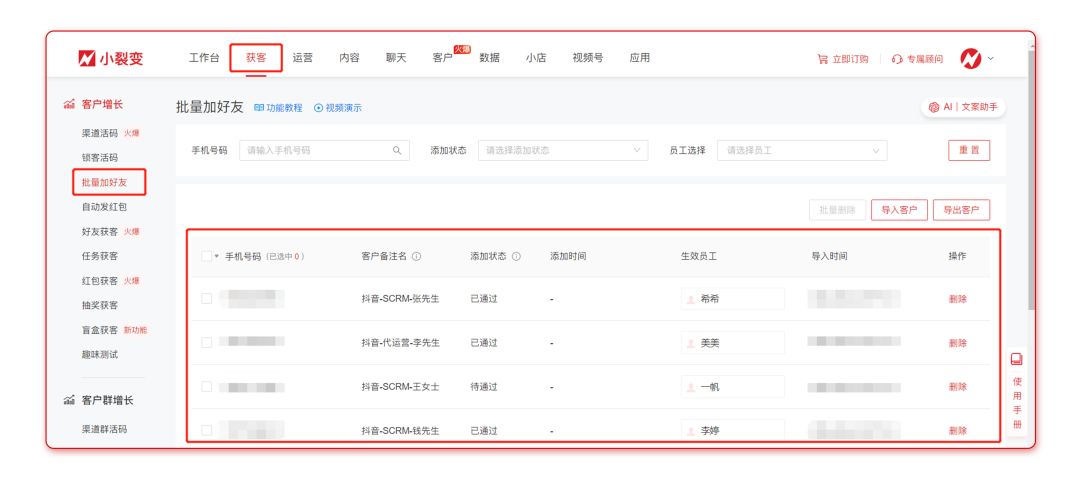This screenshot has height=480, width=1080.
Task: Click the shopping cart 立即订购 icon
Action: tap(822, 59)
